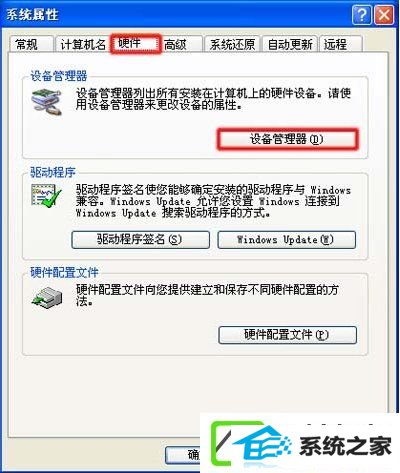This screenshot has width=400, height=473.
Task: Click the Windows Update(W) button
Action: point(287,239)
